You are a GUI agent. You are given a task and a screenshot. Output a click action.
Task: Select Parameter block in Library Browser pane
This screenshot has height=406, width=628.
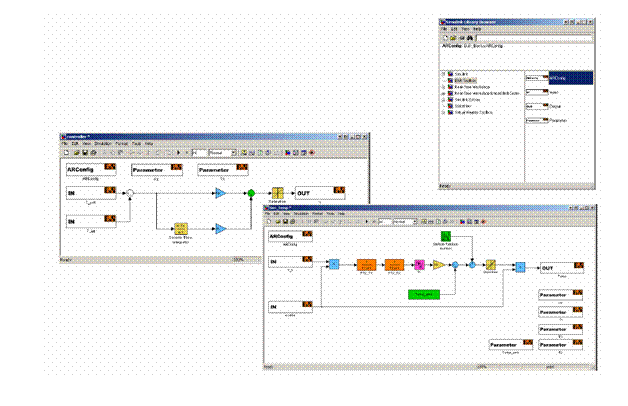pos(546,120)
